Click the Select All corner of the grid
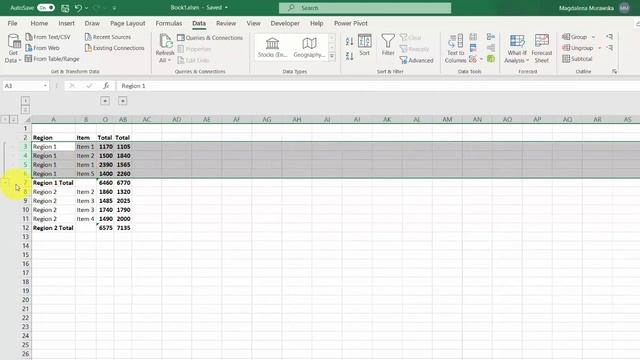The image size is (640, 360). pyautogui.click(x=27, y=119)
